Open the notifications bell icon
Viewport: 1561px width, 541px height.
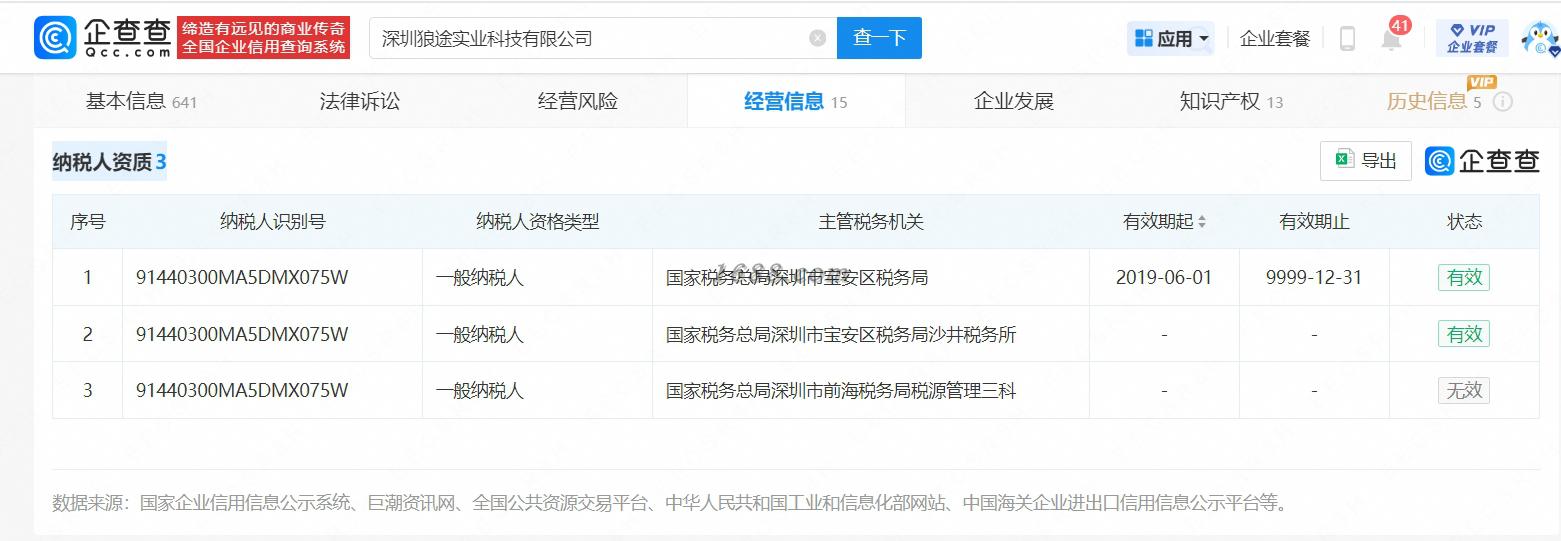[x=1391, y=40]
